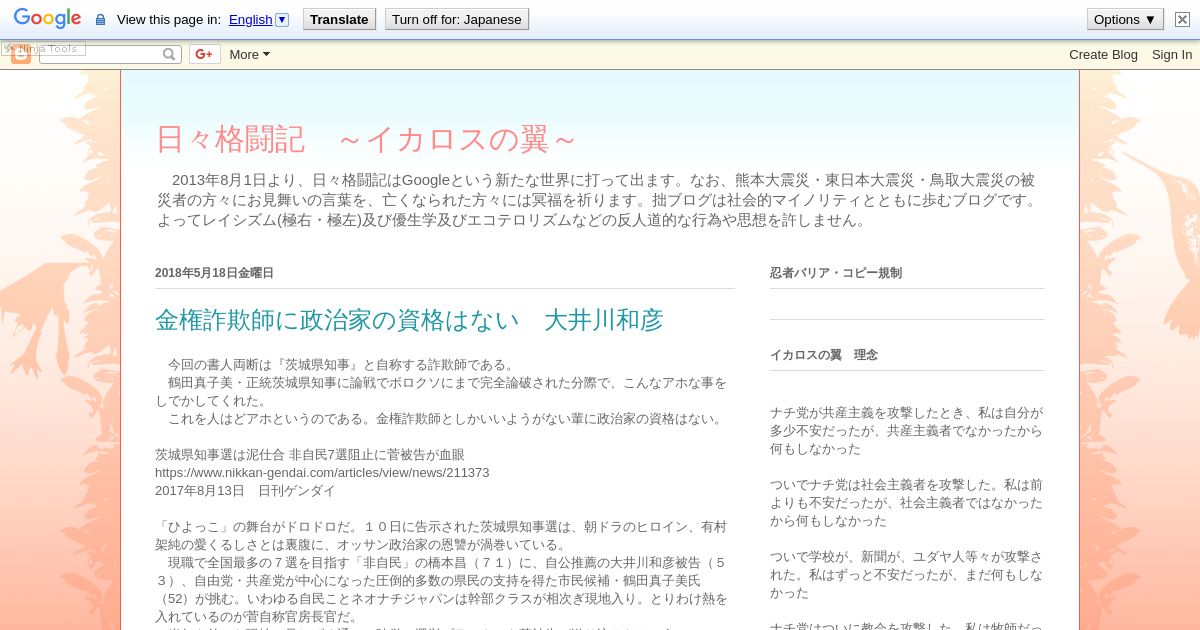Click the Google logo in translate bar

47,19
